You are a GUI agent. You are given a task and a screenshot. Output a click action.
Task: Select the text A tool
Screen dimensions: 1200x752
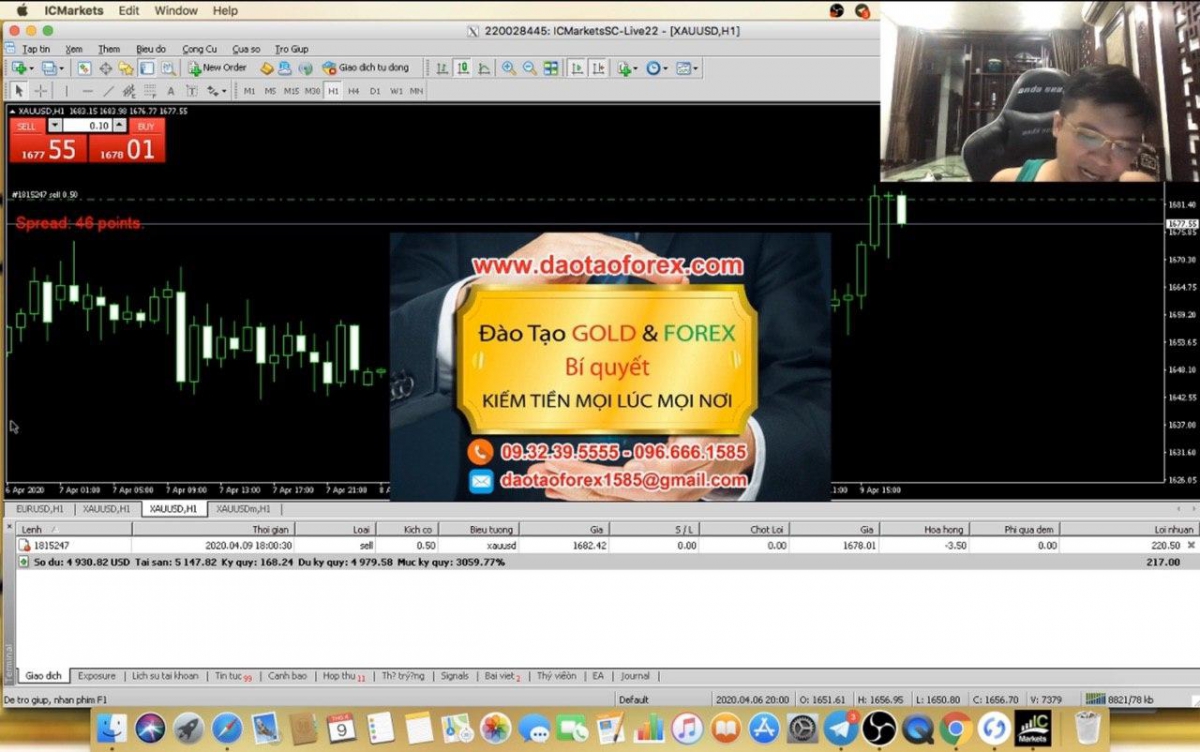pos(170,91)
